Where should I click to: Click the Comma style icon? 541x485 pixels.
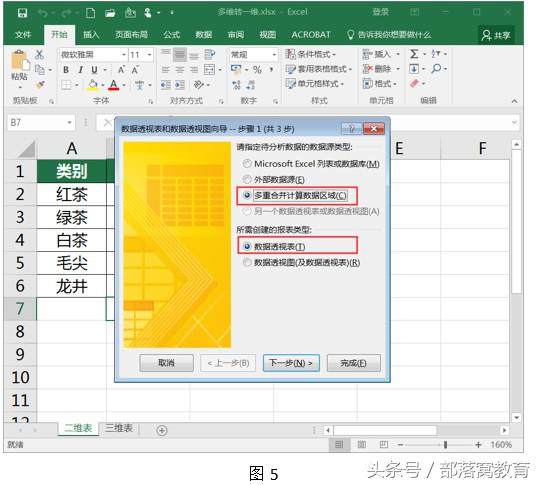[x=272, y=70]
